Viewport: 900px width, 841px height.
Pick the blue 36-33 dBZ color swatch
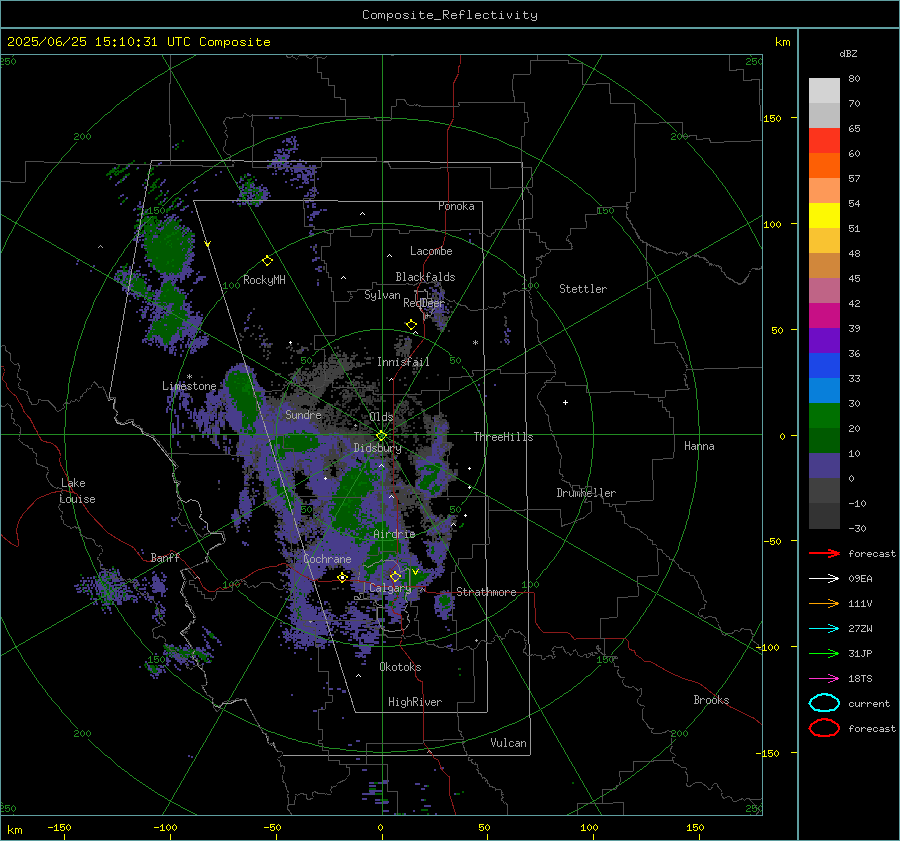824,366
